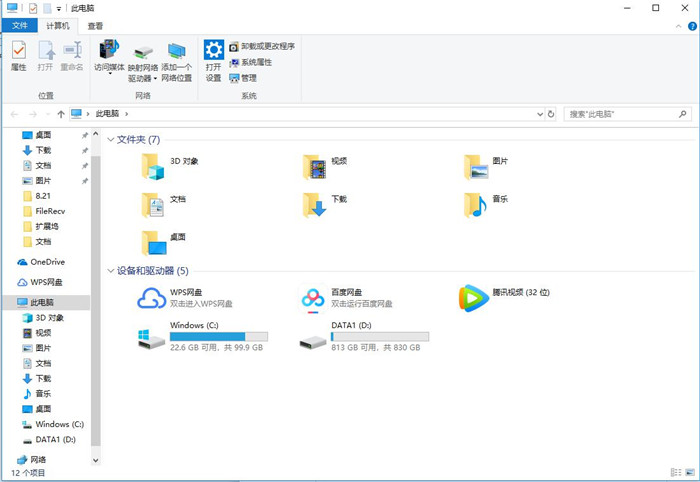The image size is (700, 482).
Task: Click 添加一个网络位置 in ribbon
Action: (177, 52)
